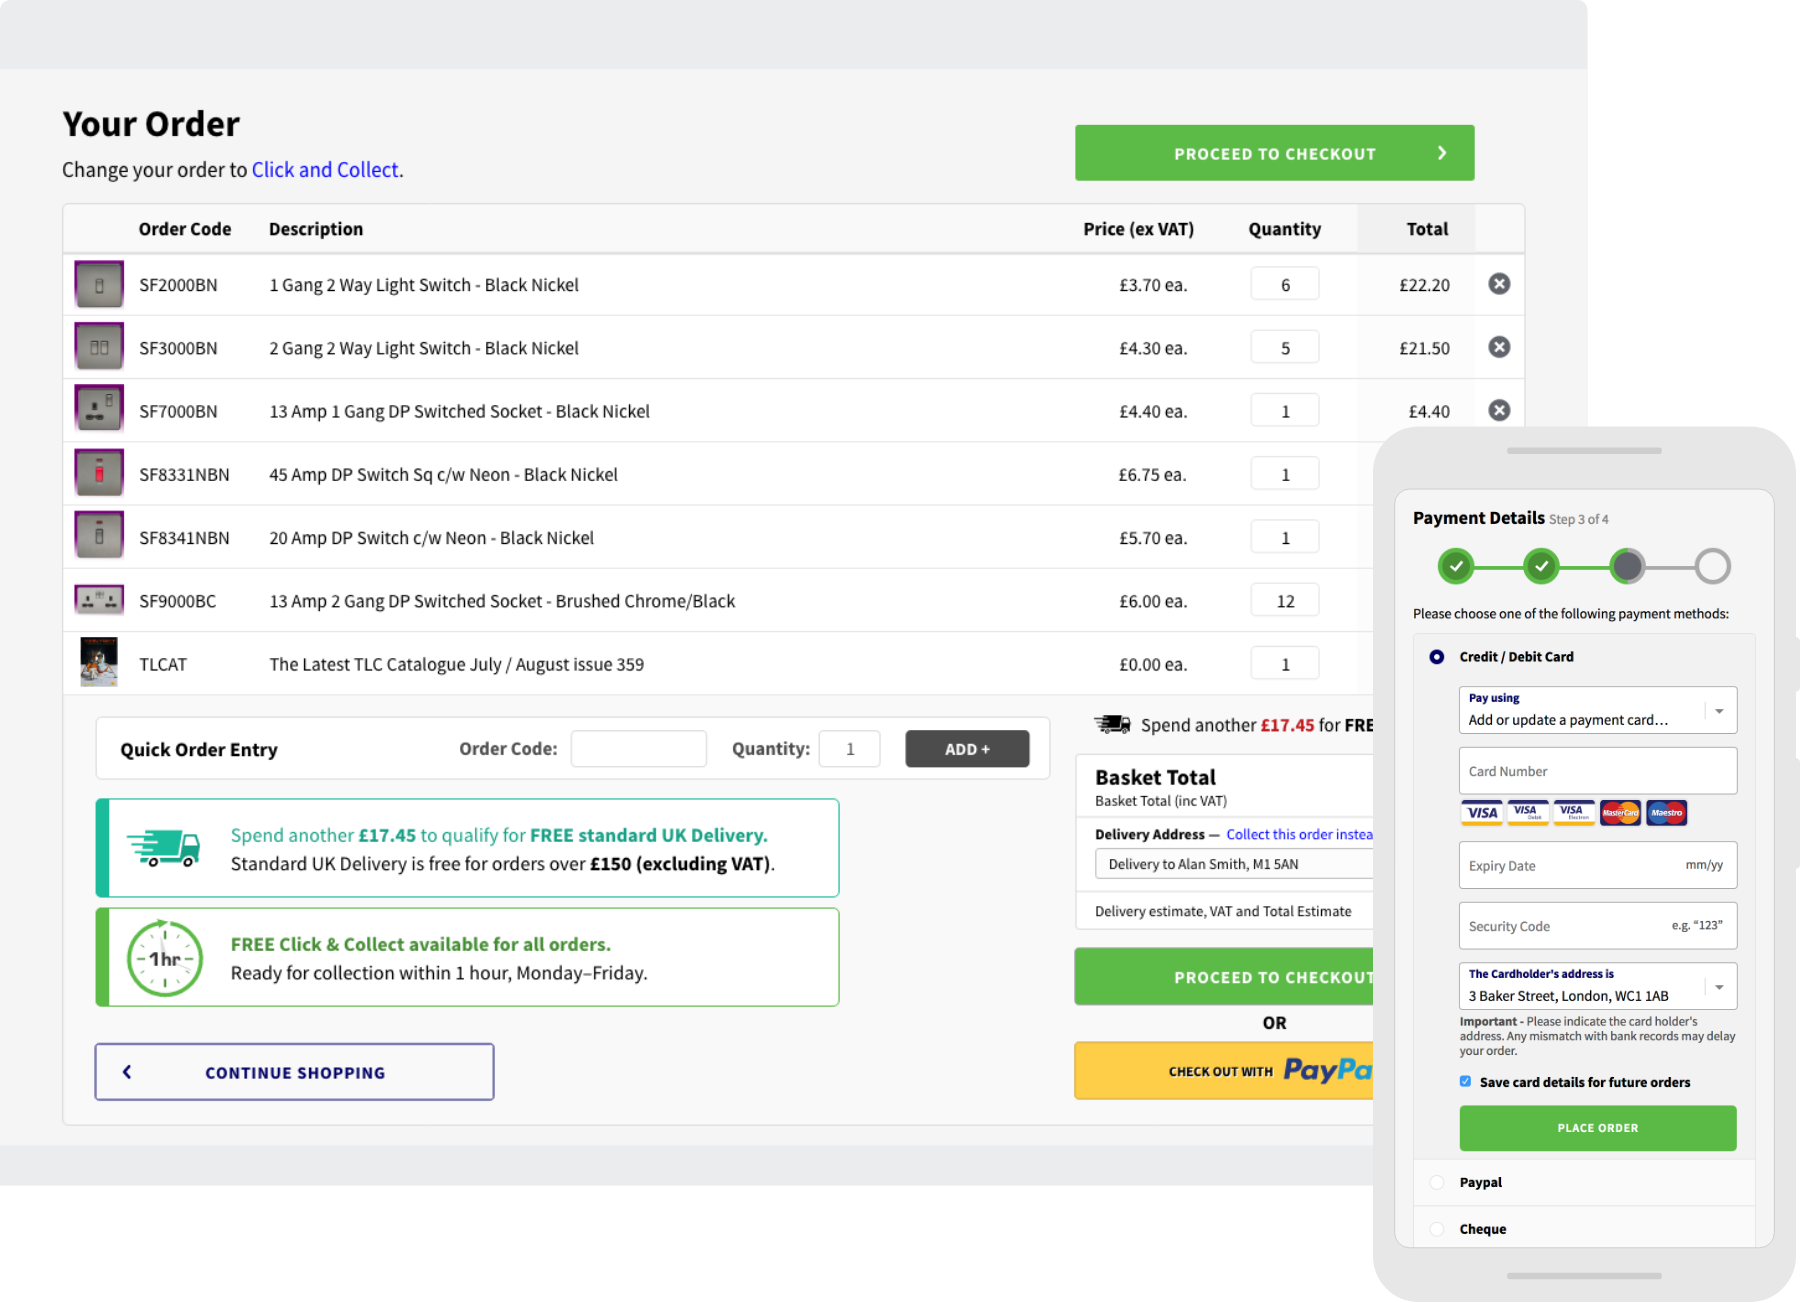Select Cheque payment method radio
This screenshot has width=1800, height=1303.
(1437, 1229)
